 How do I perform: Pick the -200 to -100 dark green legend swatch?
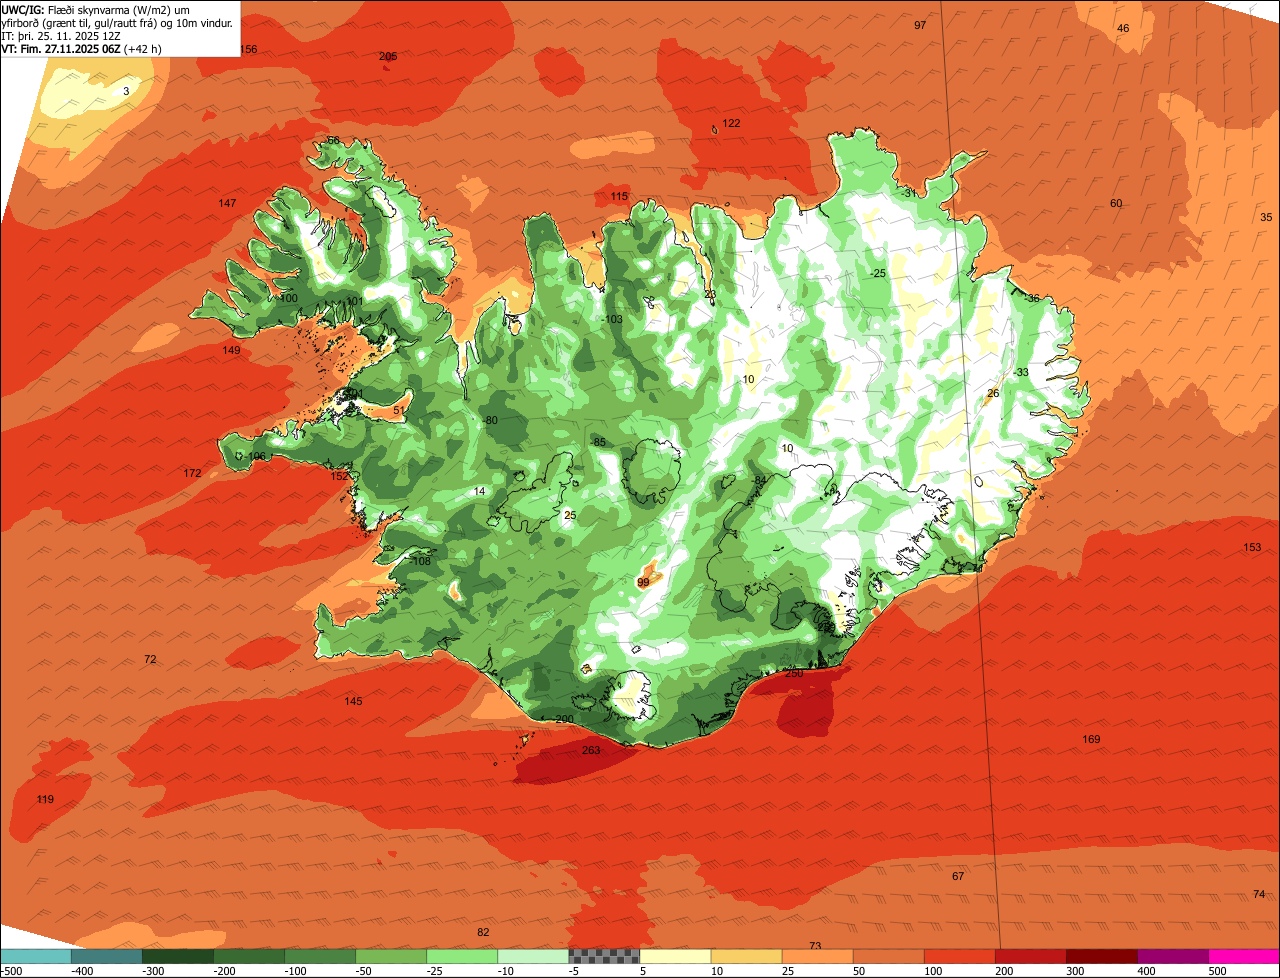click(x=249, y=956)
